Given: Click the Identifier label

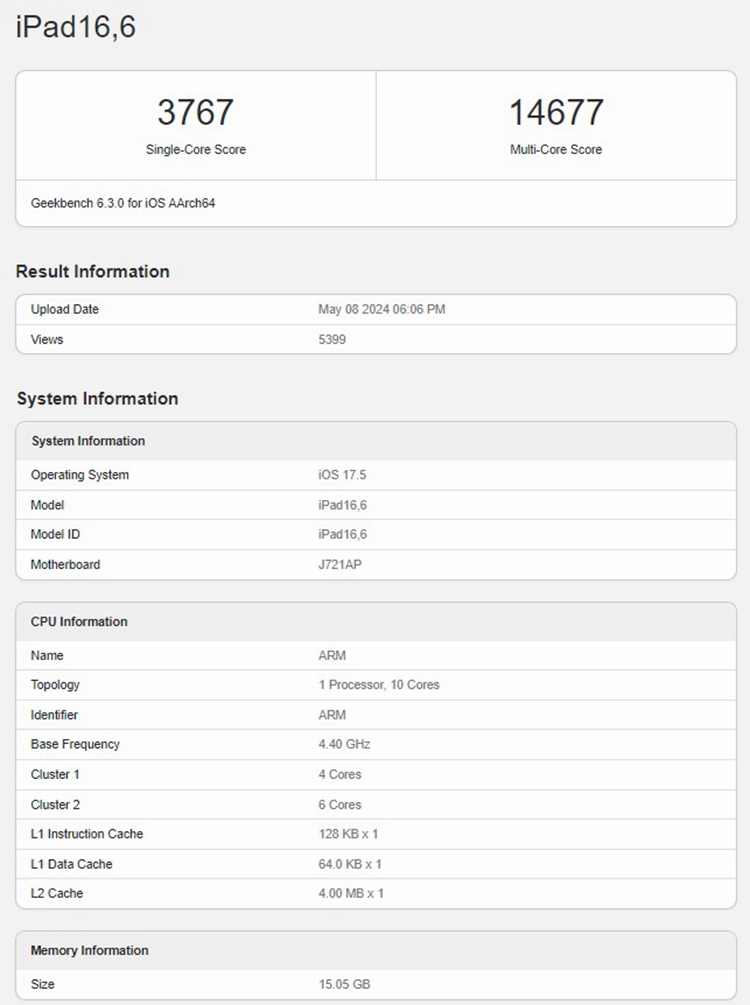Looking at the screenshot, I should click(x=54, y=715).
